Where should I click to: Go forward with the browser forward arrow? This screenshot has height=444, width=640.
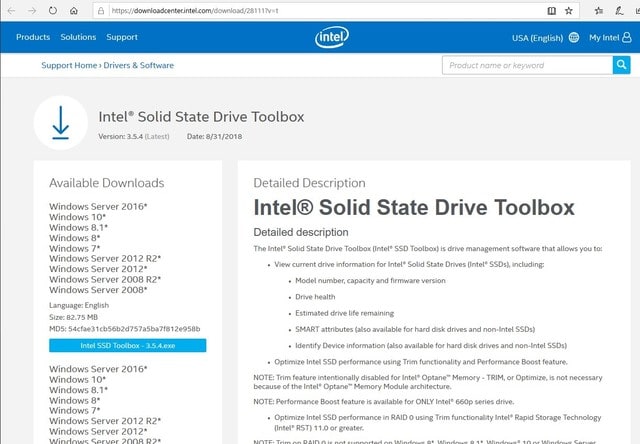tap(32, 11)
